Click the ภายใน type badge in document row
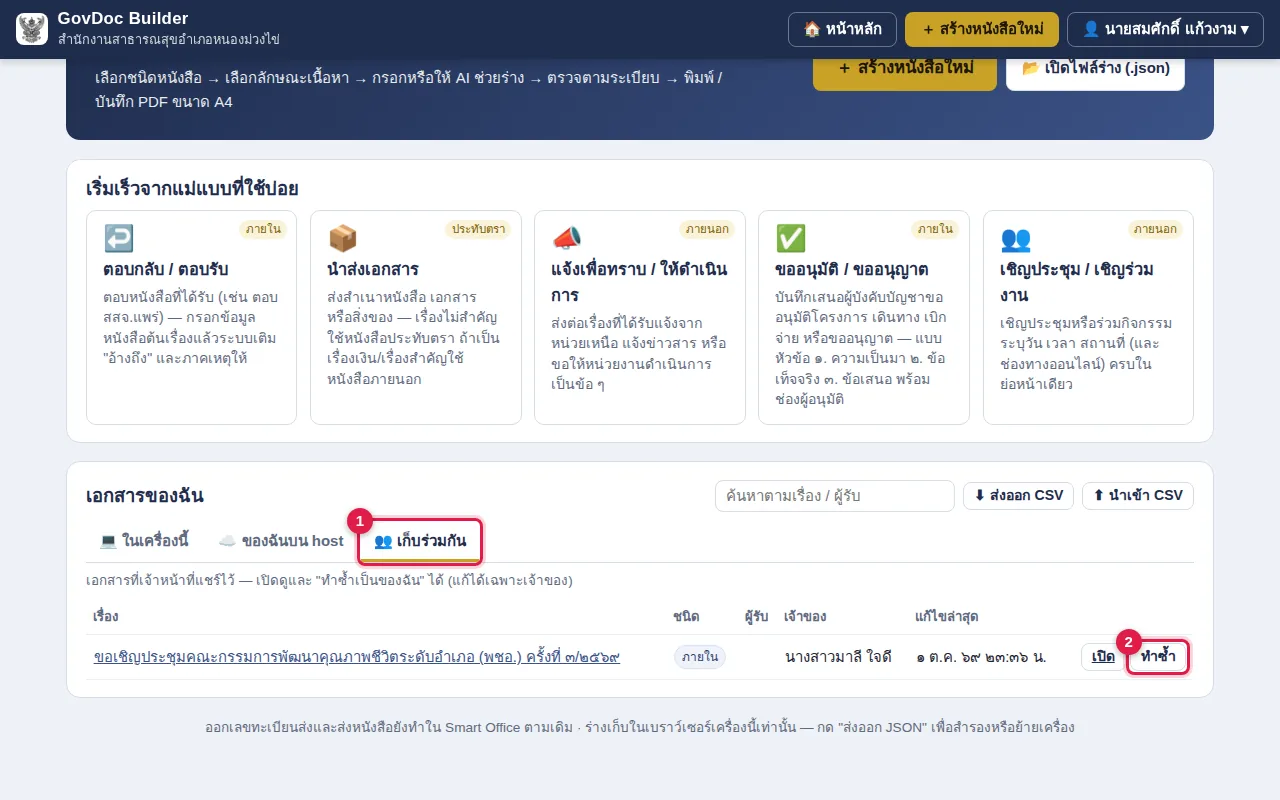Image resolution: width=1280 pixels, height=800 pixels. [700, 657]
